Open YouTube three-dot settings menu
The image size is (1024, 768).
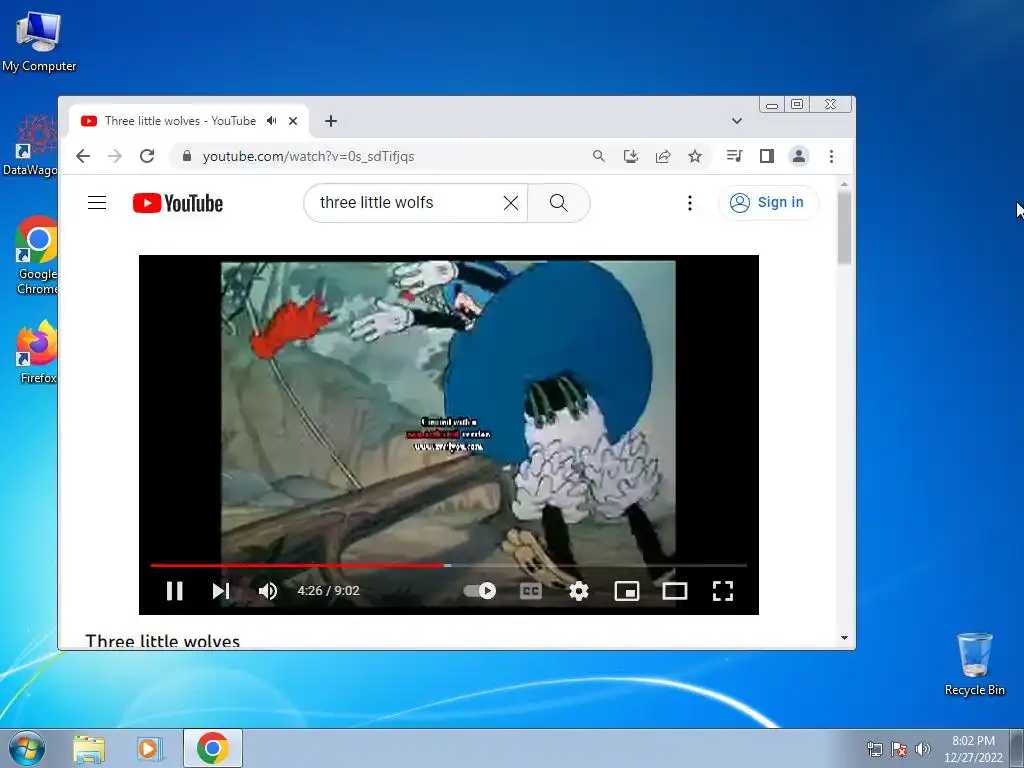pyautogui.click(x=690, y=203)
